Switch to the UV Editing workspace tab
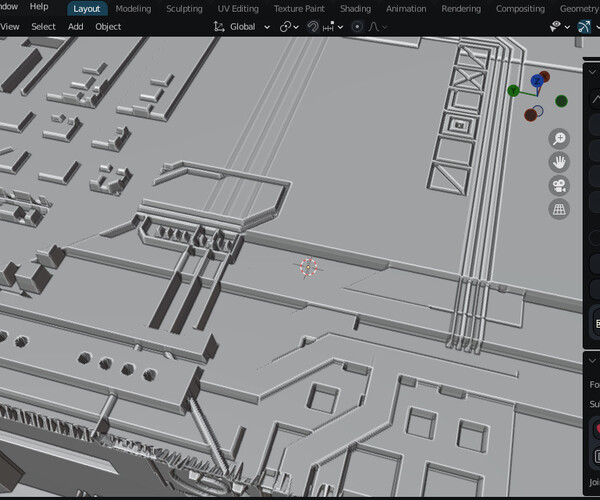Viewport: 600px width, 500px height. pos(238,9)
